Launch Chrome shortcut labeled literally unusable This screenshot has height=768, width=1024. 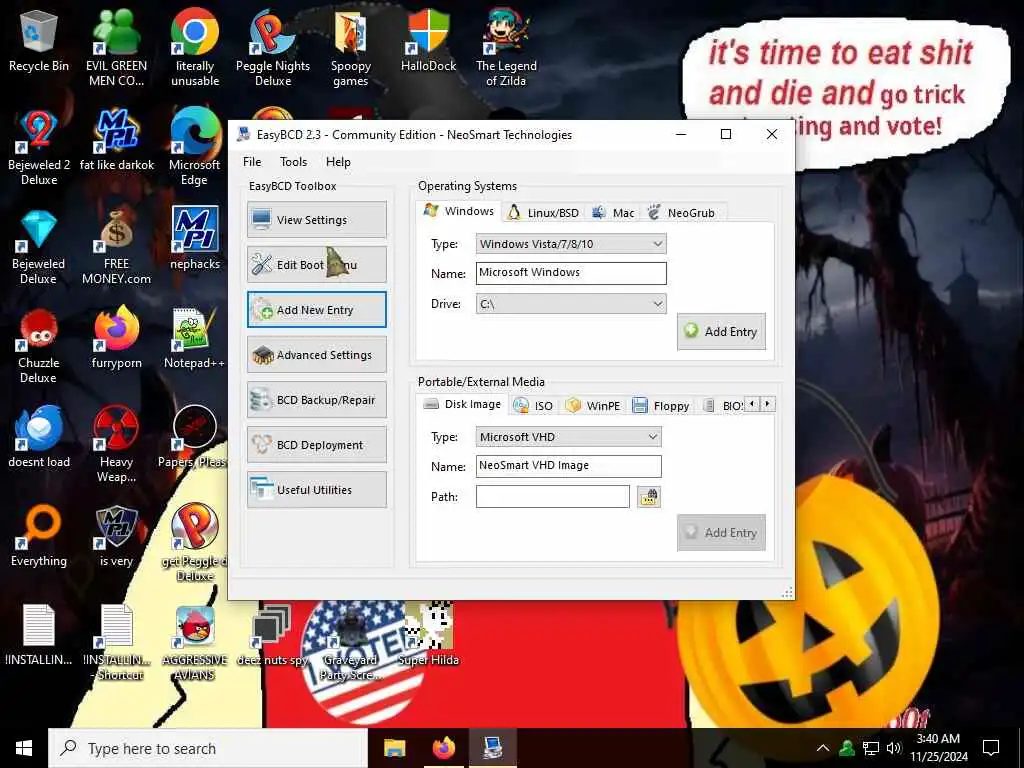pos(195,49)
